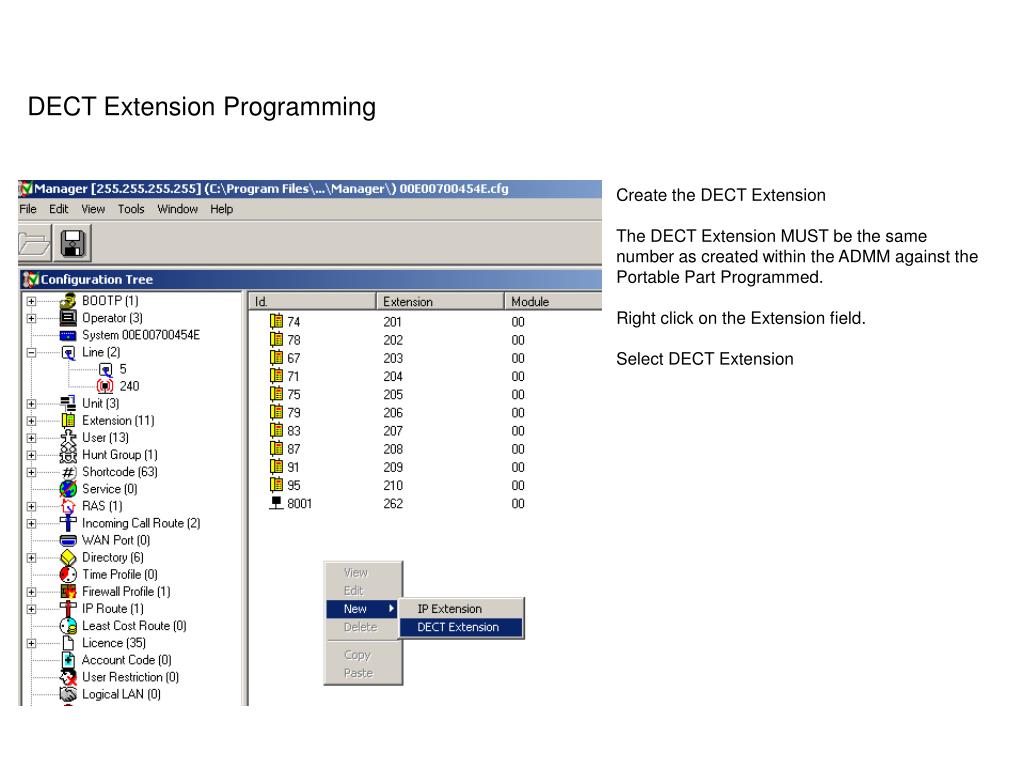The height and width of the screenshot is (768, 1024).
Task: Select row with extension 262
Action: [x=424, y=504]
